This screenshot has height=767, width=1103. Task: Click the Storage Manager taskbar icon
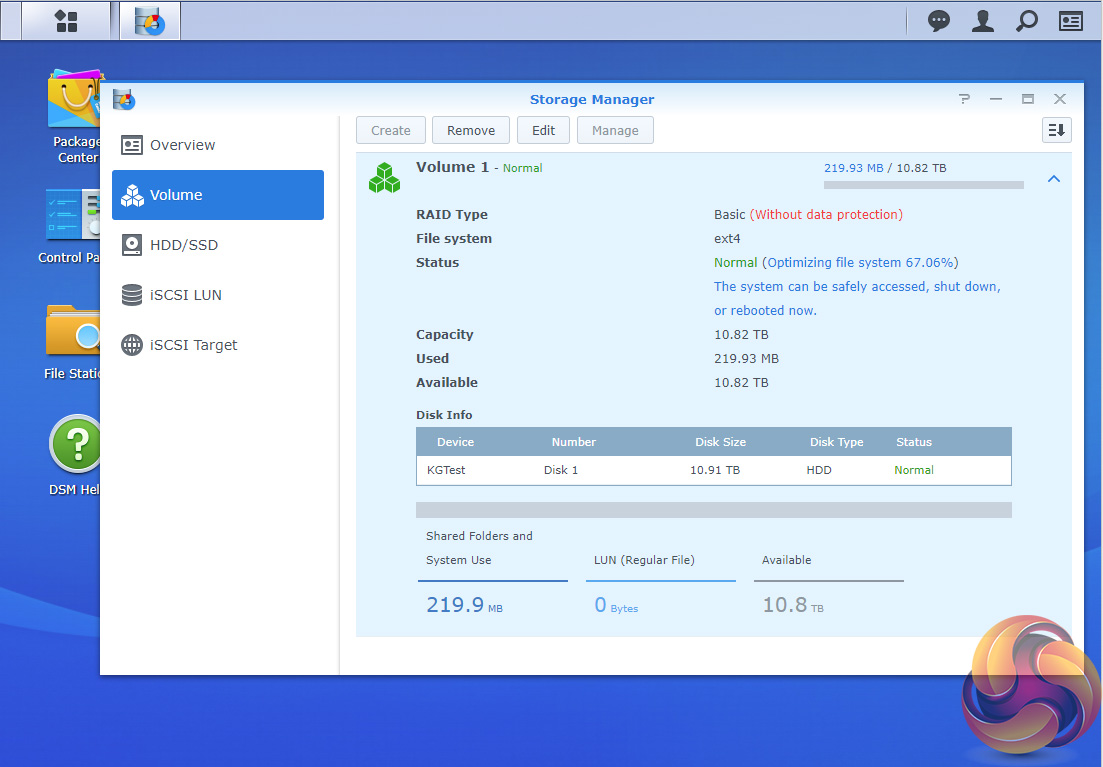150,20
